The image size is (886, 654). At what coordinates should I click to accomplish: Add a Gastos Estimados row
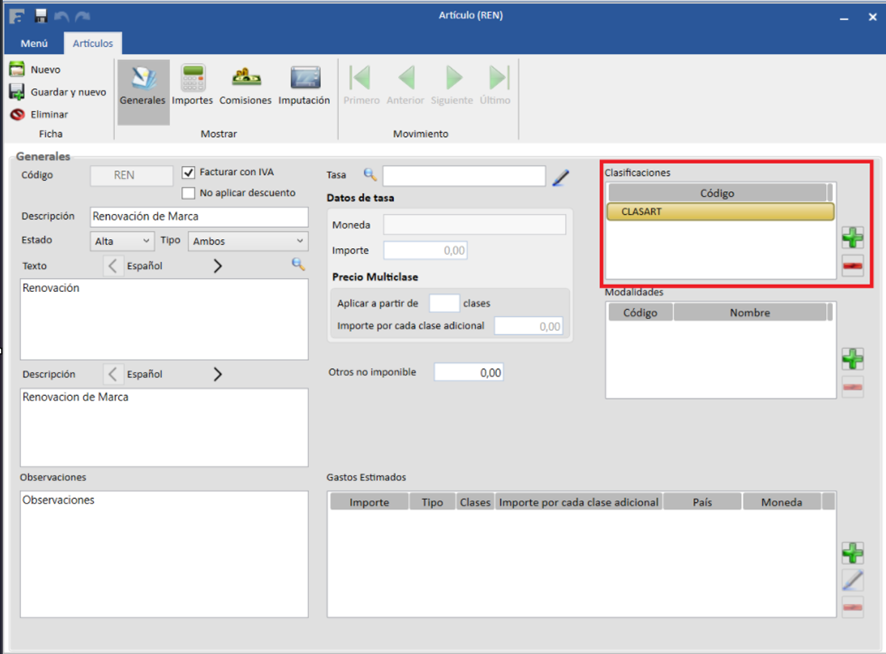(852, 553)
